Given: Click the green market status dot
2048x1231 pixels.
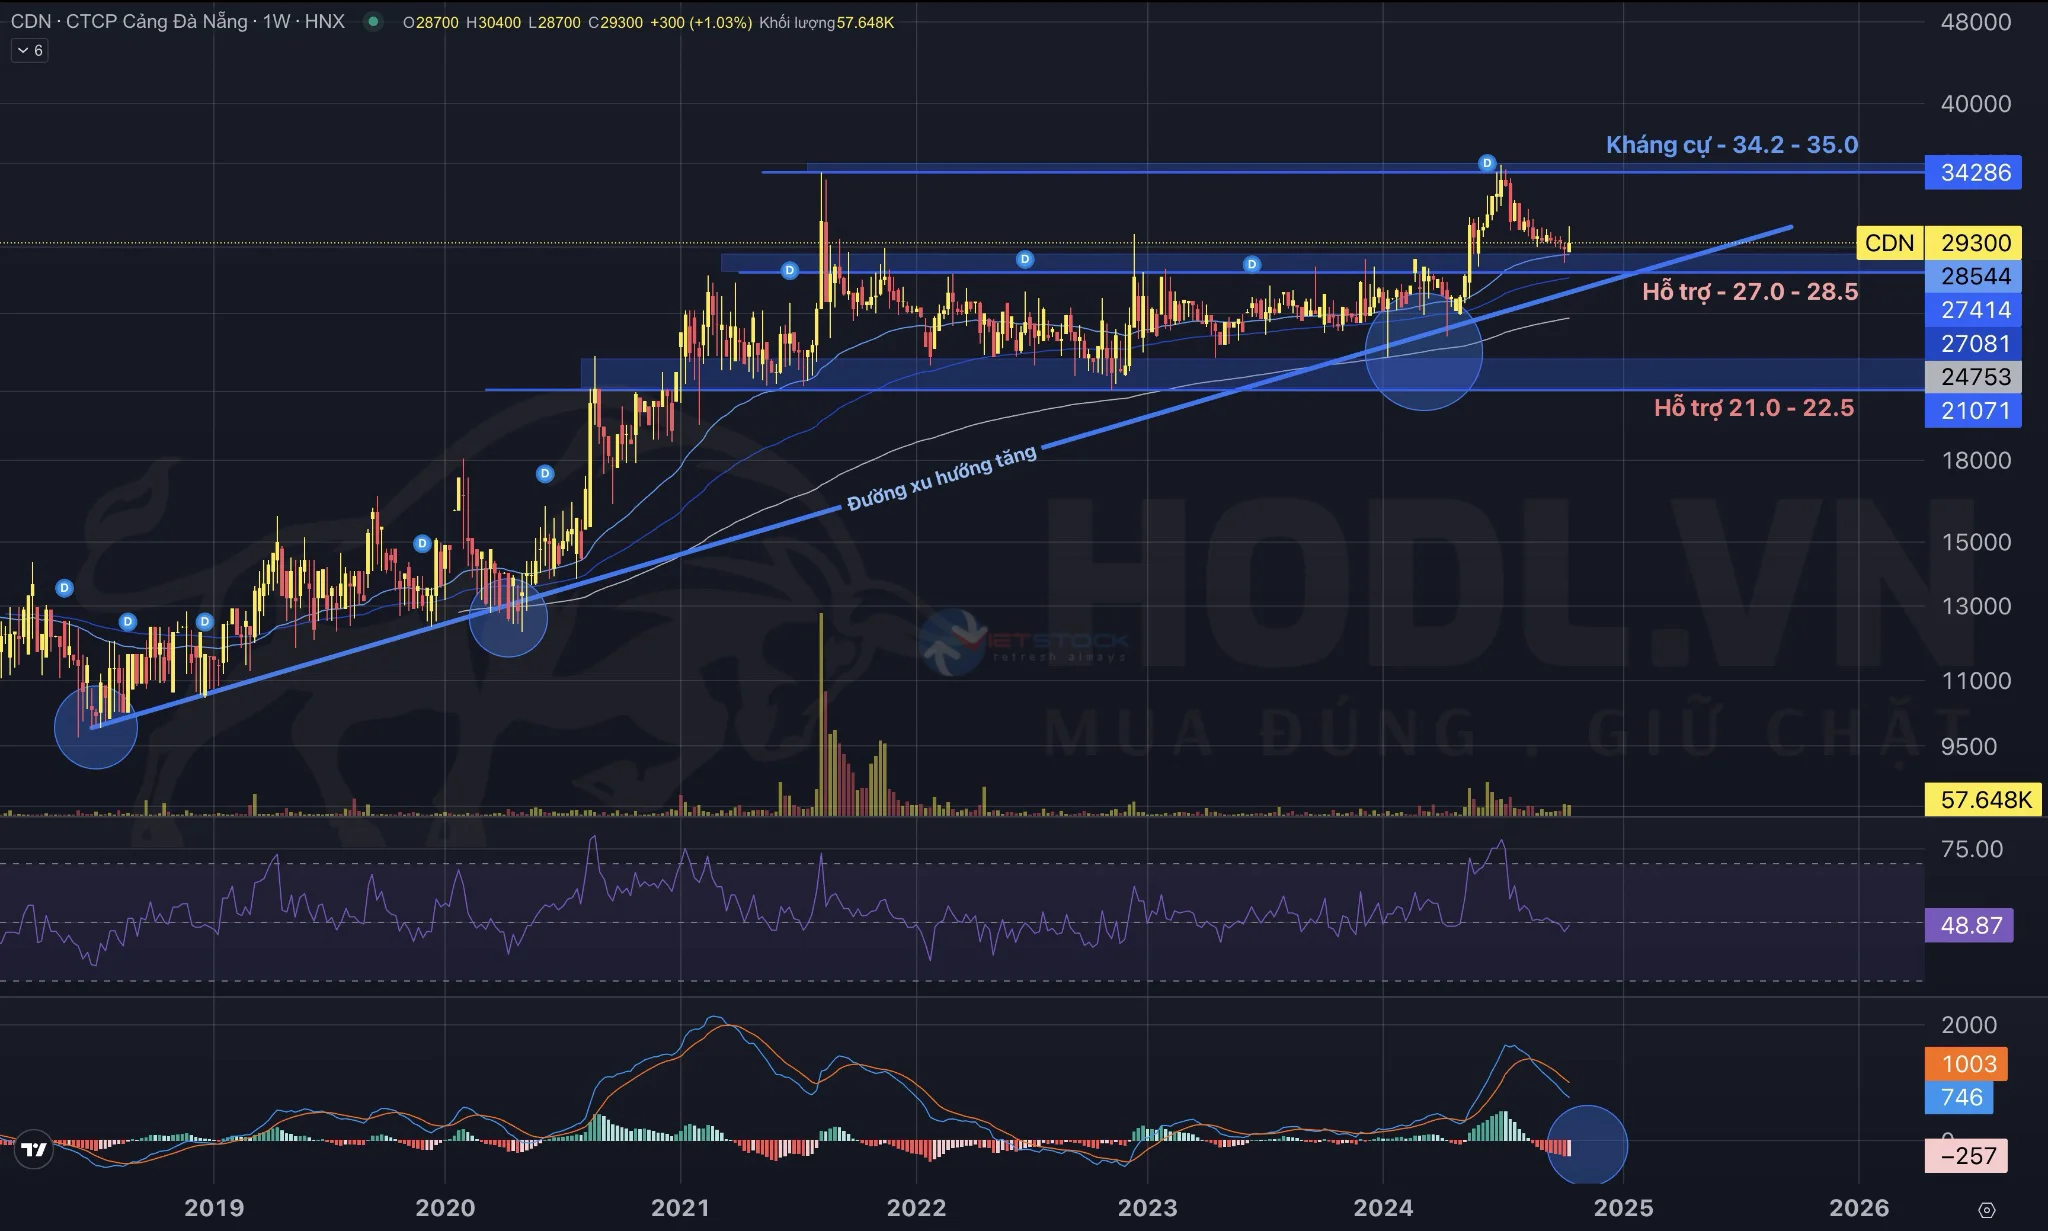Looking at the screenshot, I should click(x=373, y=22).
